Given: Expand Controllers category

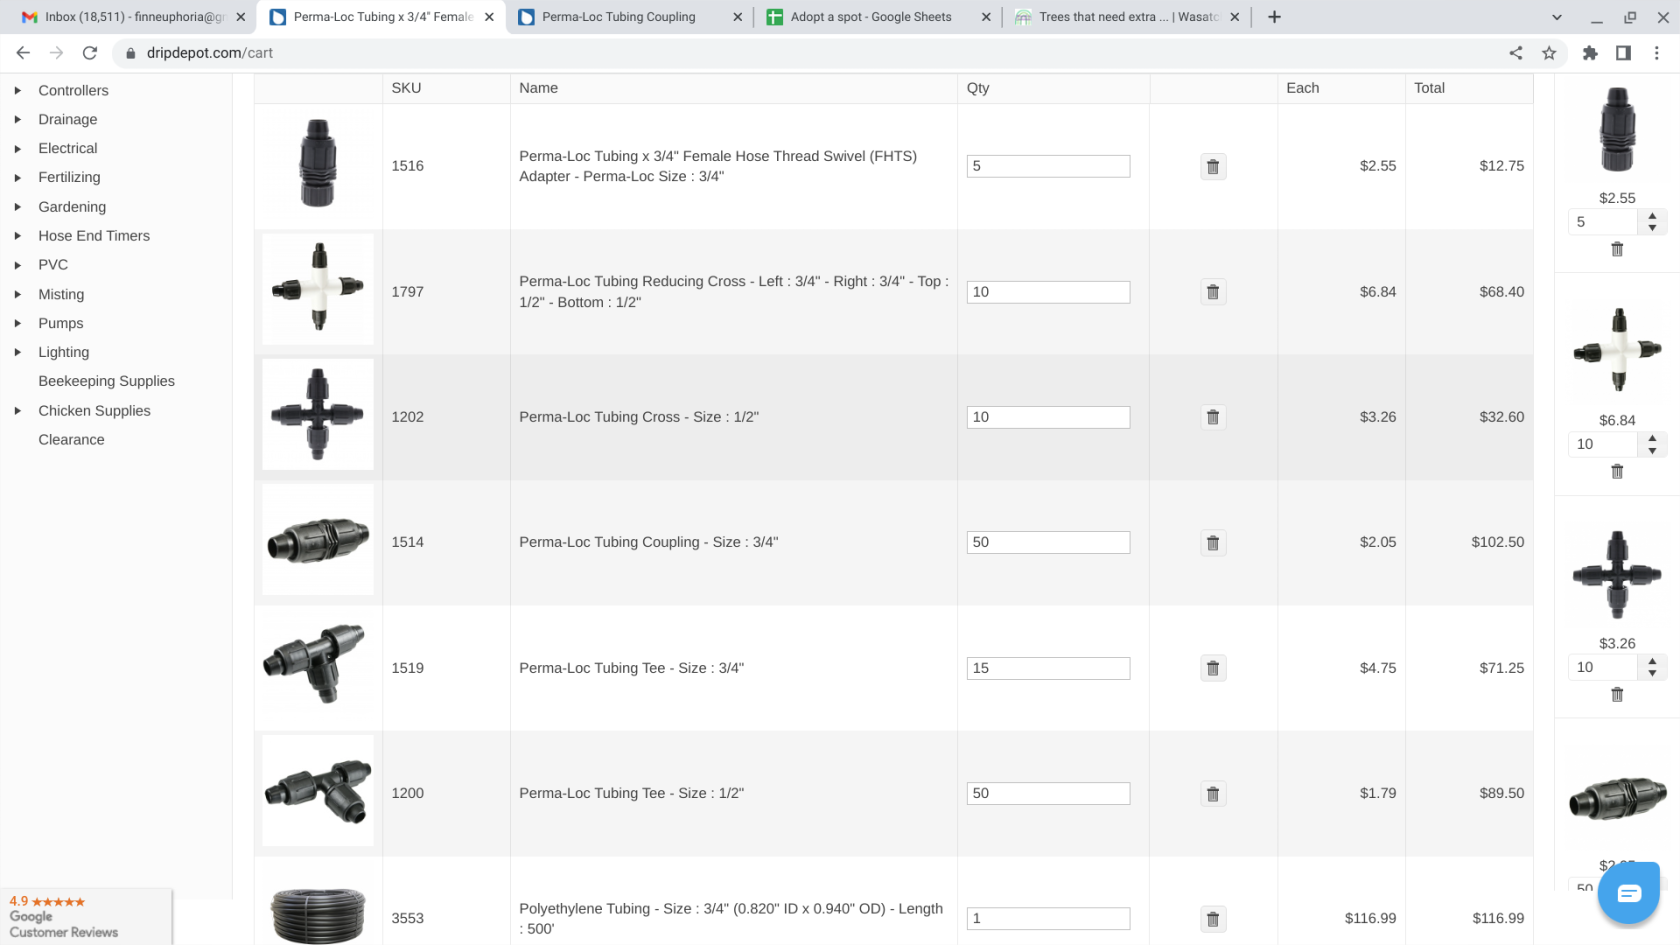Looking at the screenshot, I should pos(17,91).
